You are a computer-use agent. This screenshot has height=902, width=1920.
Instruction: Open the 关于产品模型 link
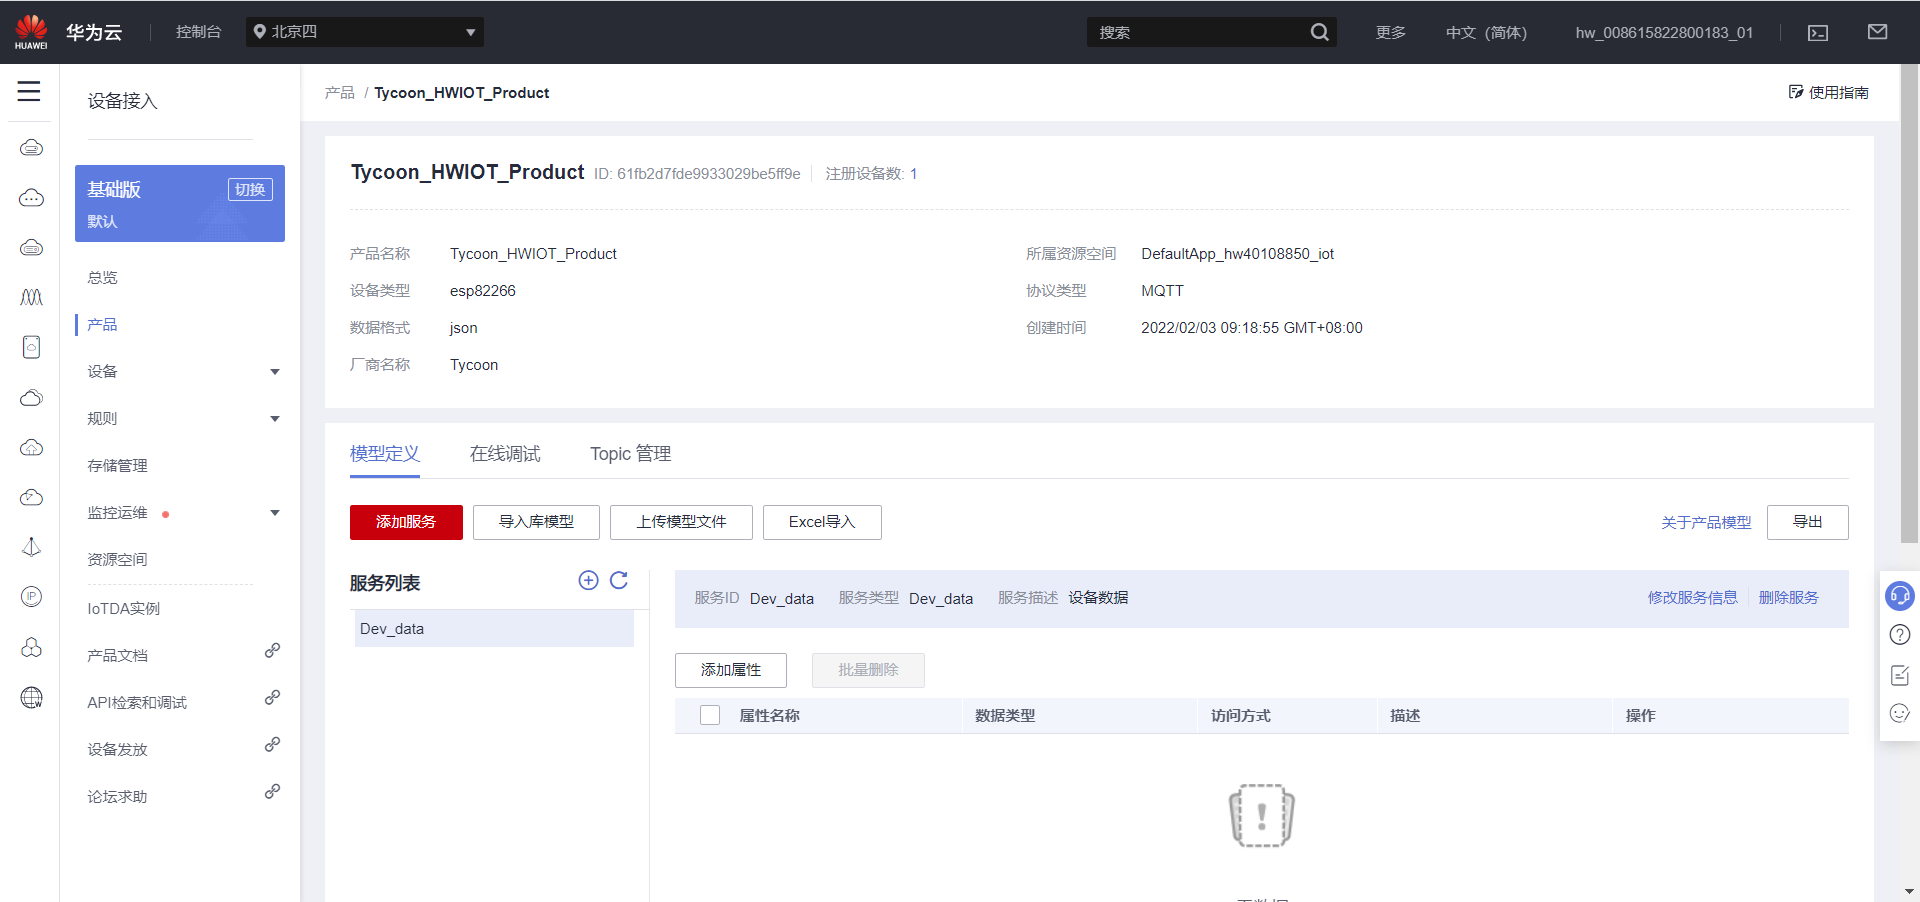[1706, 523]
